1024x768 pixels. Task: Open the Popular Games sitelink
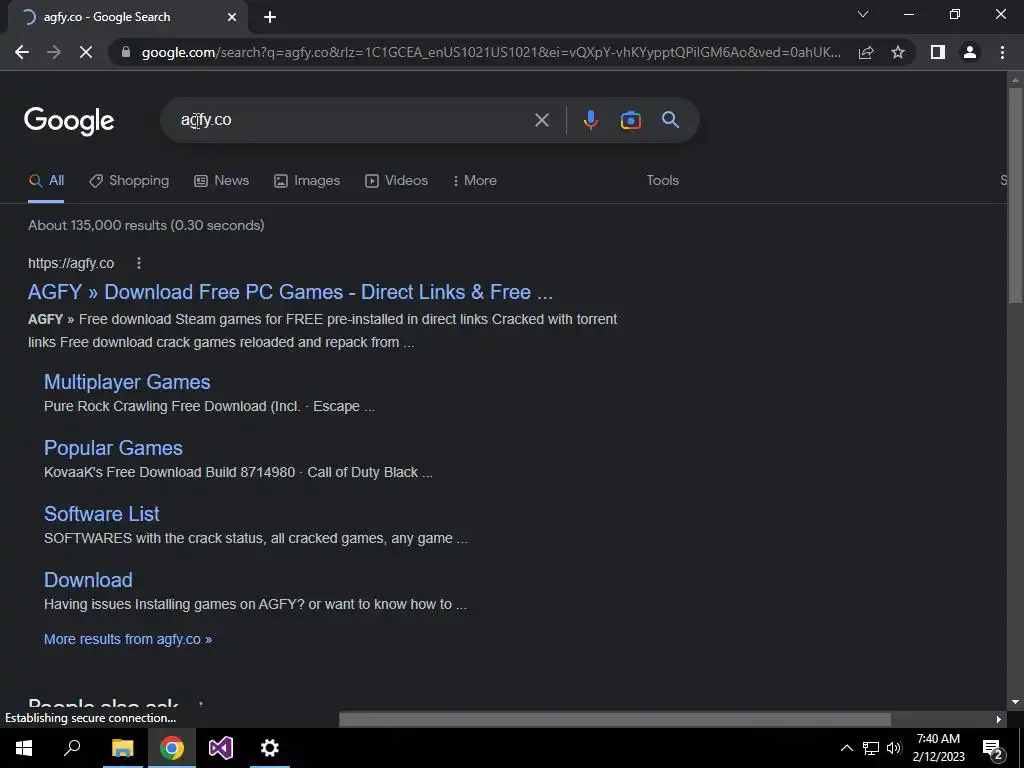click(113, 448)
